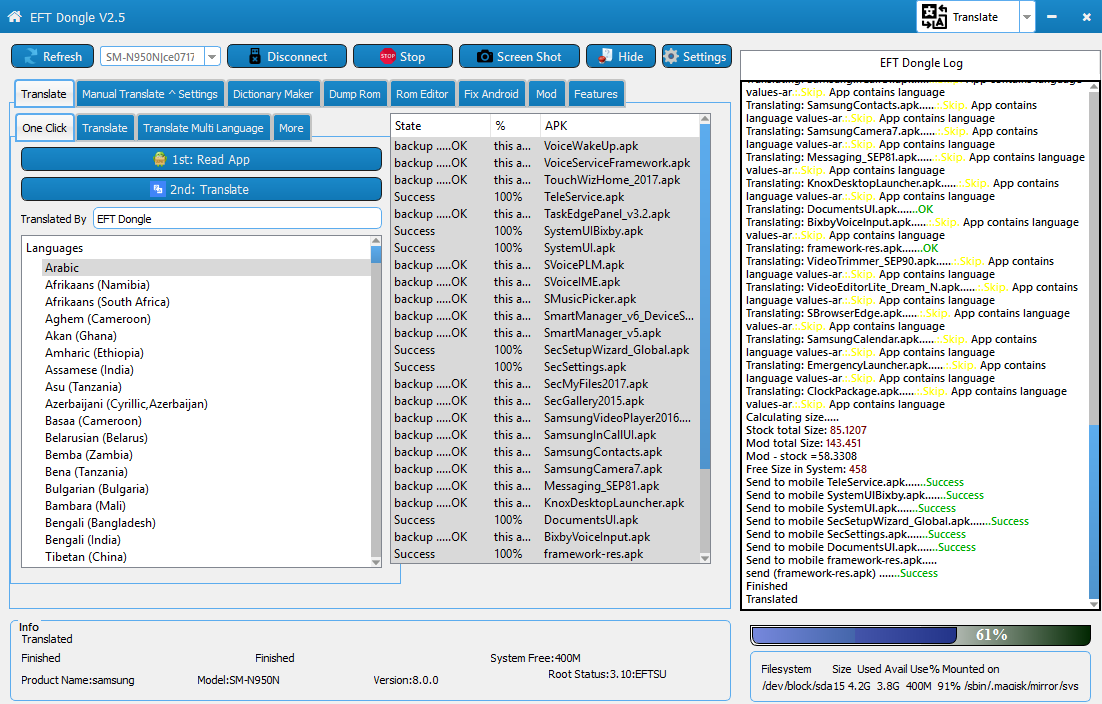The width and height of the screenshot is (1102, 704).
Task: Click the APK table scroll down arrow
Action: [705, 558]
